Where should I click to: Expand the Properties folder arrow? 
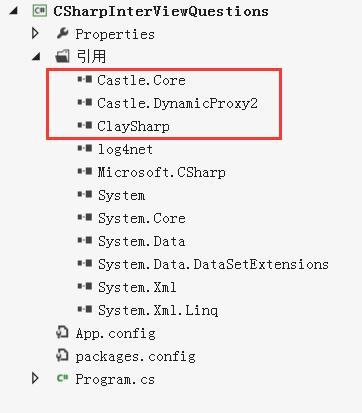point(35,33)
